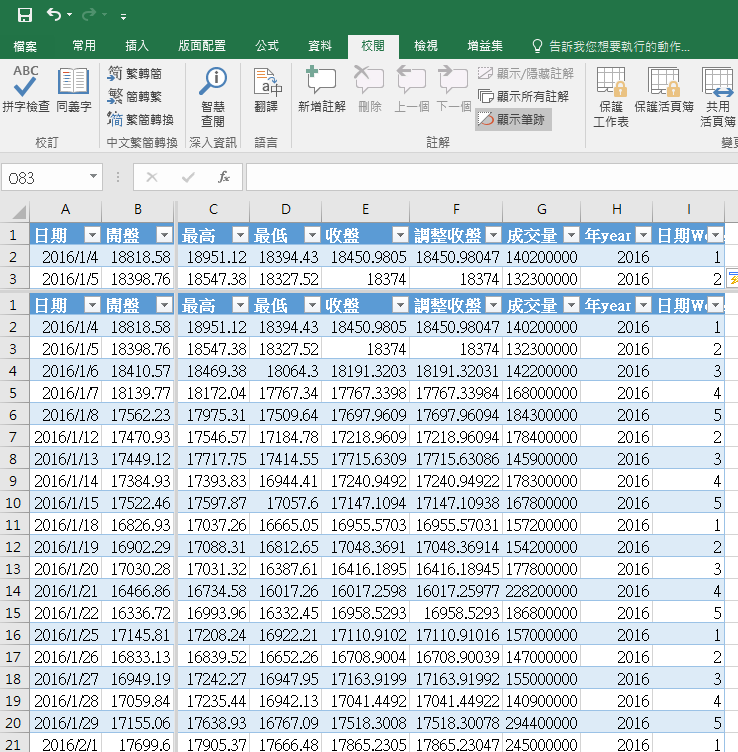Viewport: 738px width, 752px height.
Task: Open 智慧查閱 smart lookup
Action: click(x=212, y=97)
